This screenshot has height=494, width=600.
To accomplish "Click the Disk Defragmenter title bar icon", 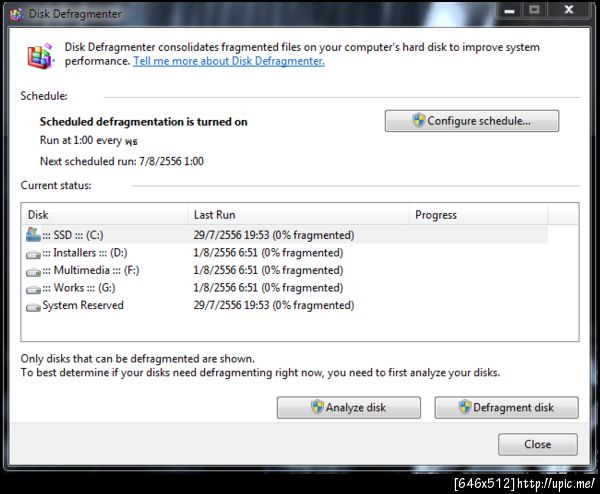I will 16,14.
